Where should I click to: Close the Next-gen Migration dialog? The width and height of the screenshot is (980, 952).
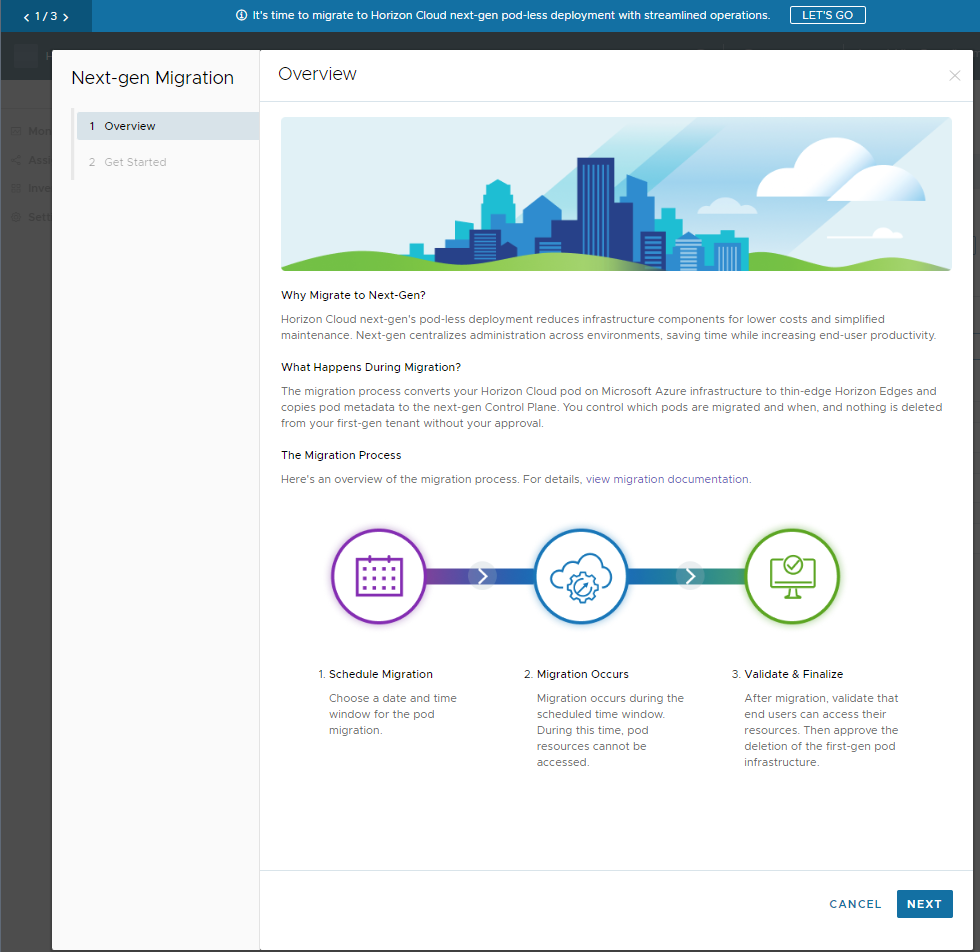click(x=954, y=76)
